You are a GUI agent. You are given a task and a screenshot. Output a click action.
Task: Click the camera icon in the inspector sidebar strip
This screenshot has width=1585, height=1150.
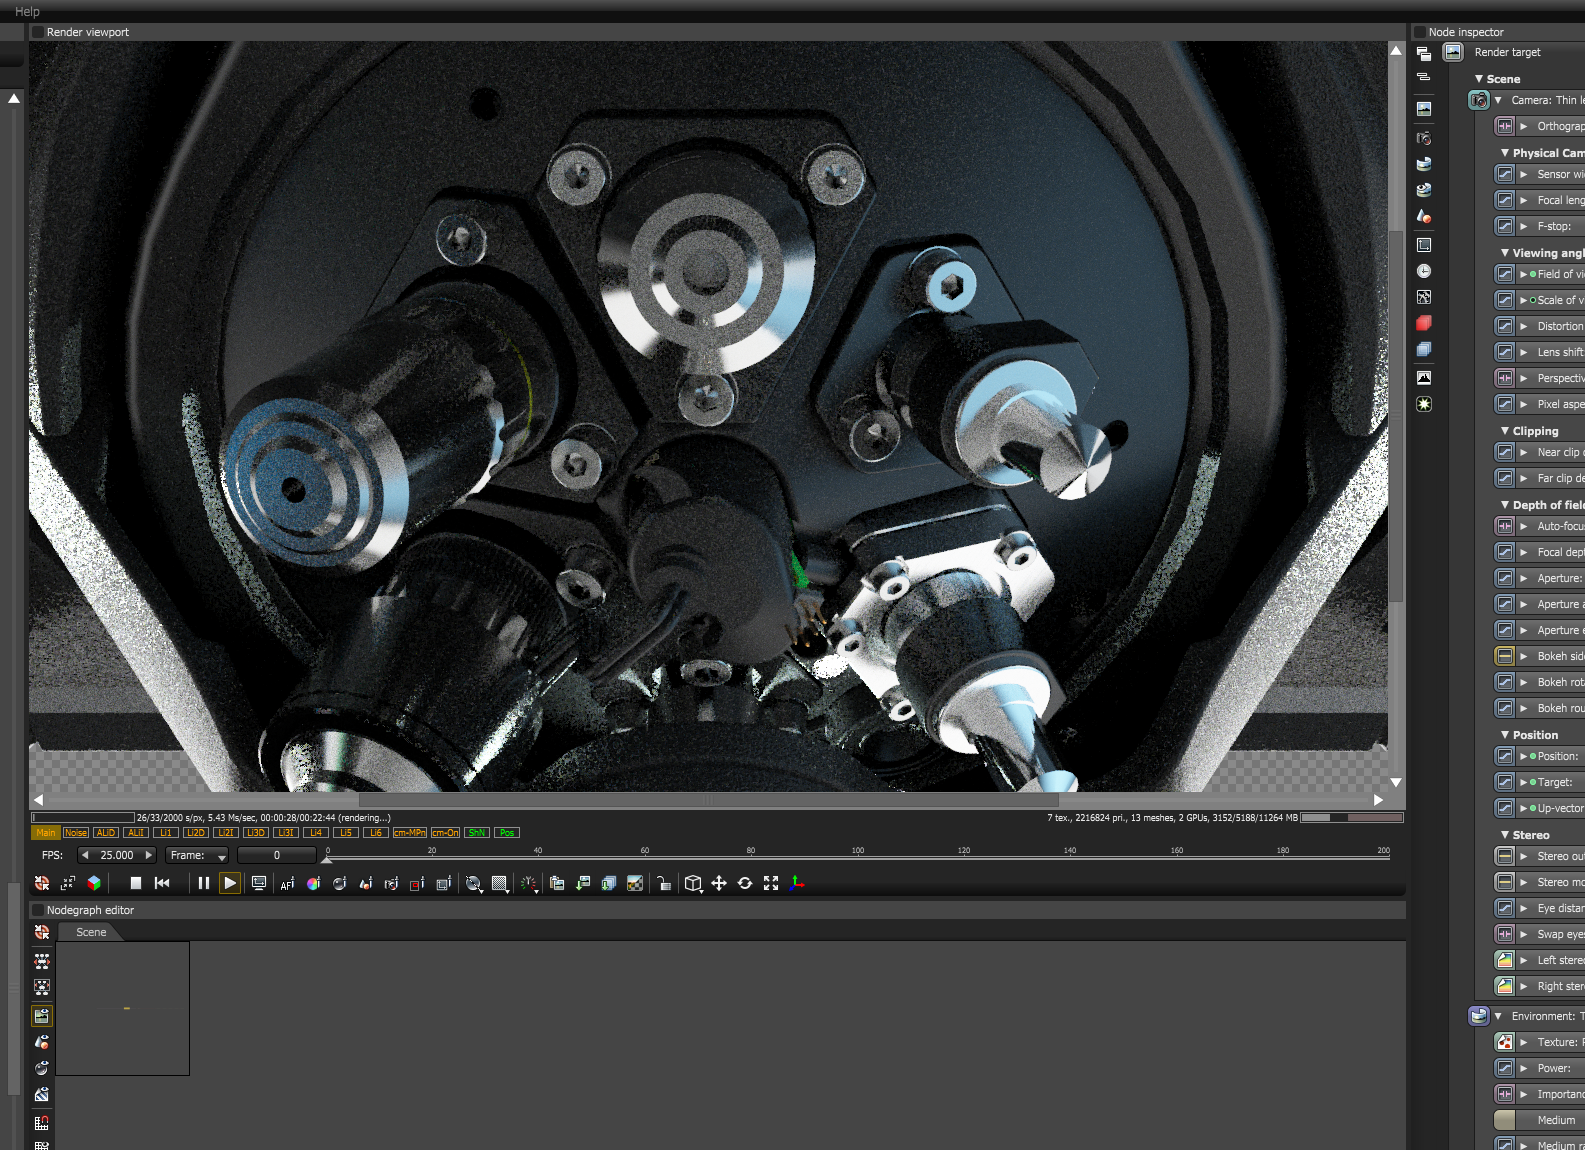click(x=1424, y=138)
